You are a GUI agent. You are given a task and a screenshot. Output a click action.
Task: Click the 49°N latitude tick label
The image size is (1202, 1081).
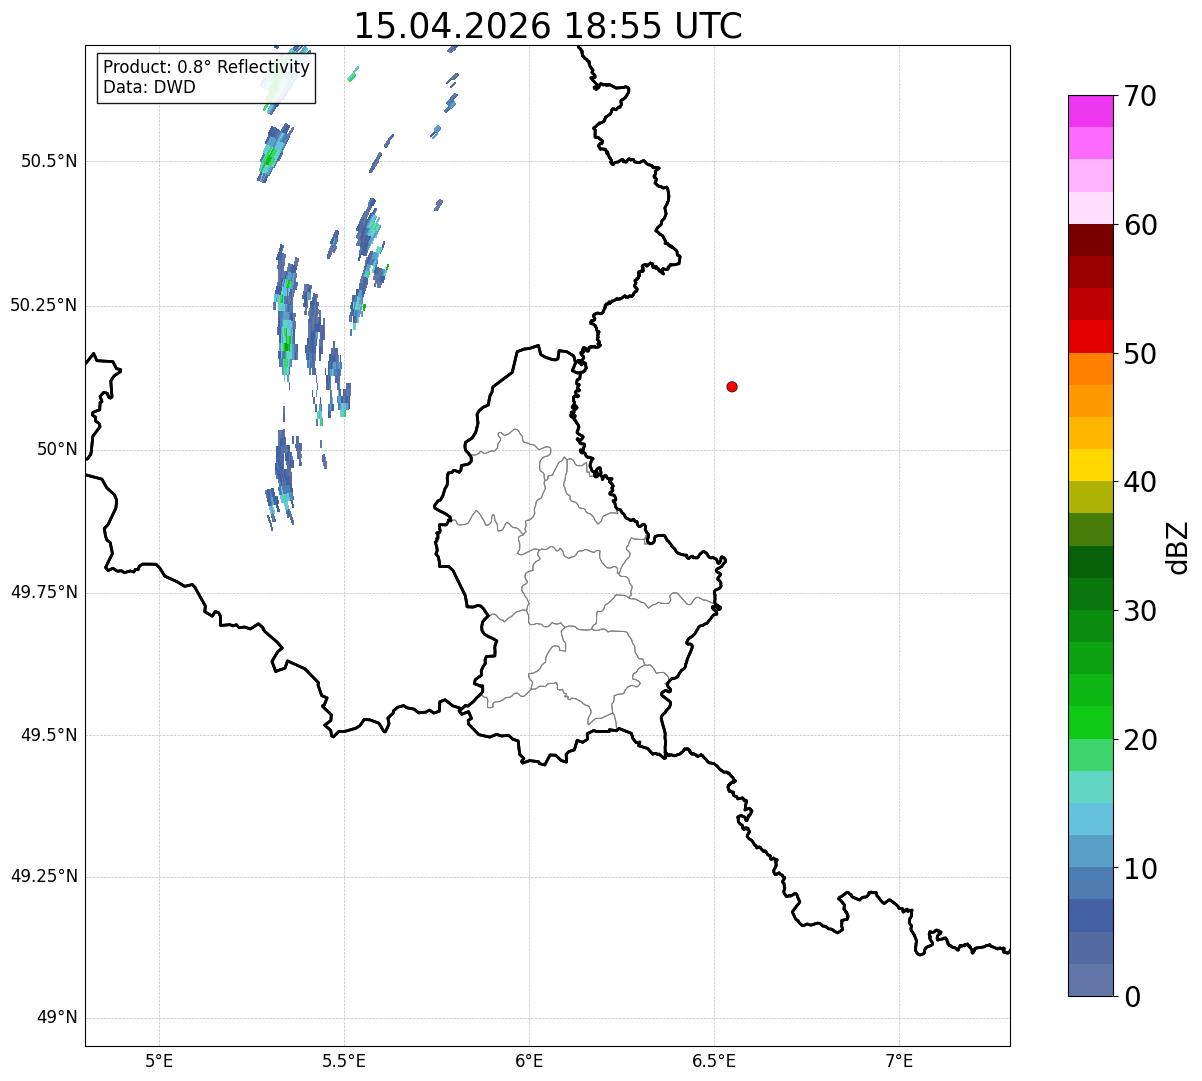[x=57, y=1018]
